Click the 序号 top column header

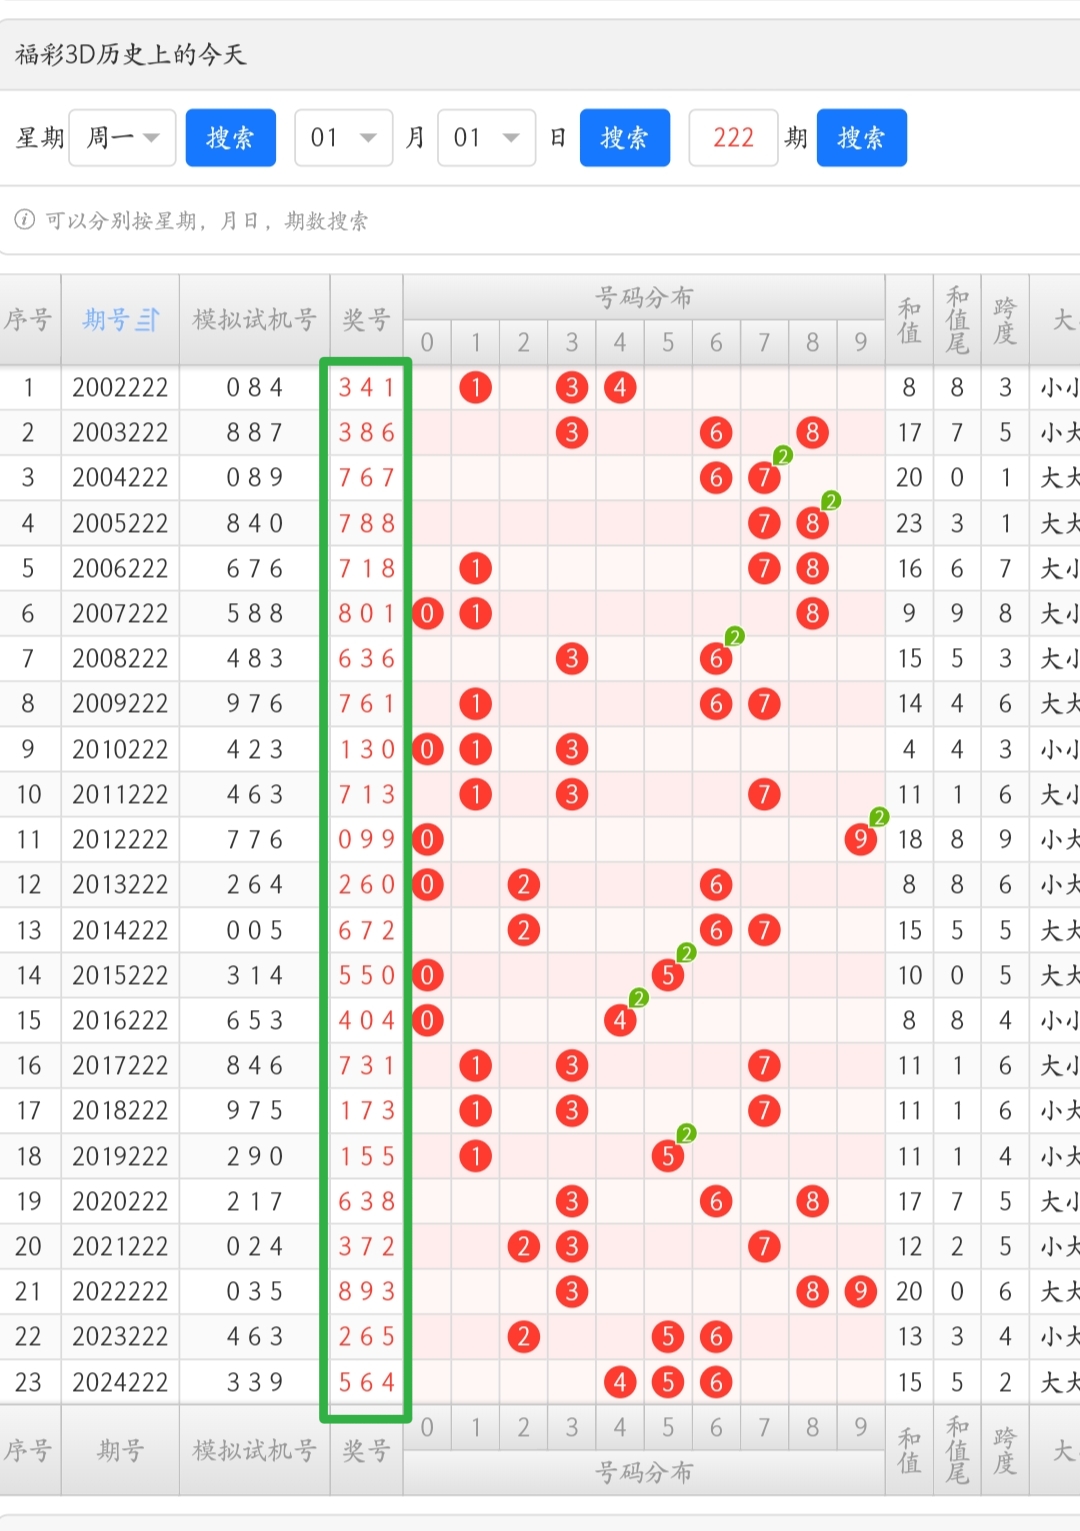29,320
